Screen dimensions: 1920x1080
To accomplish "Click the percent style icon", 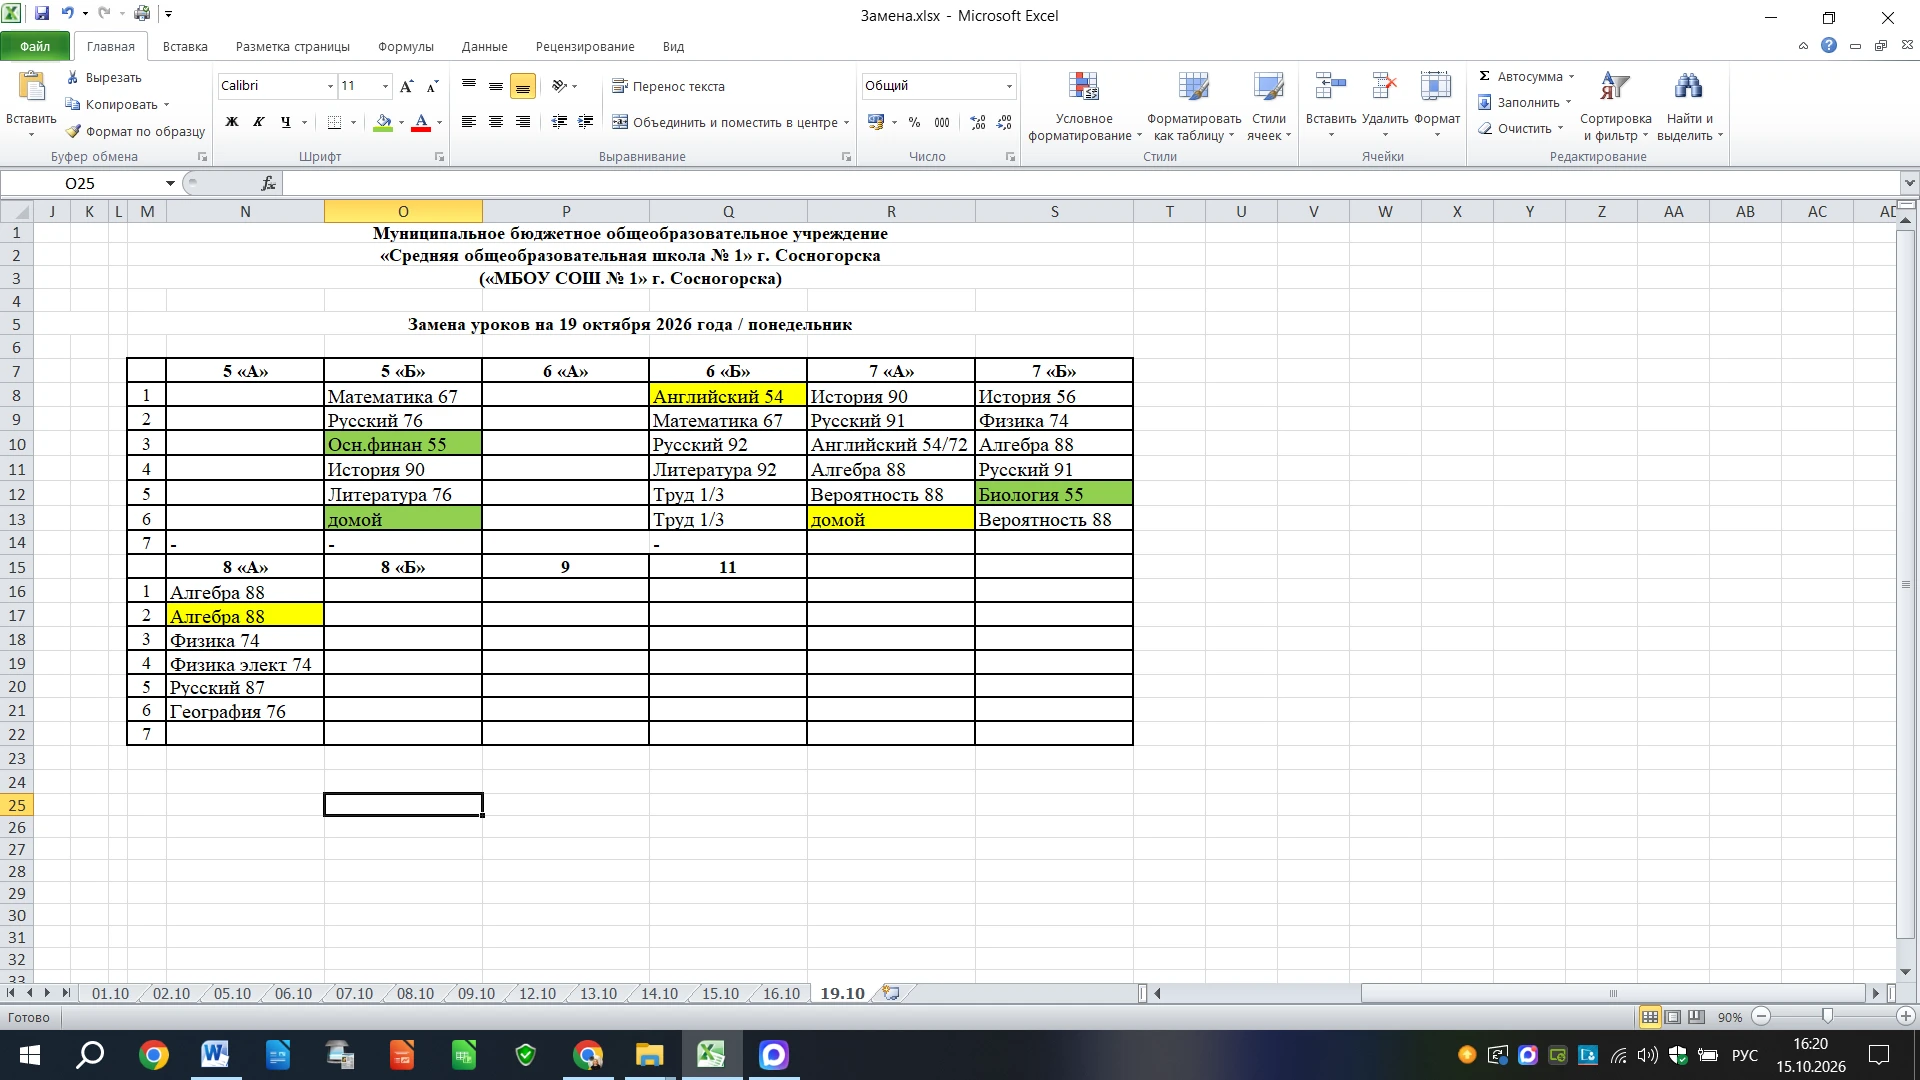I will point(914,122).
